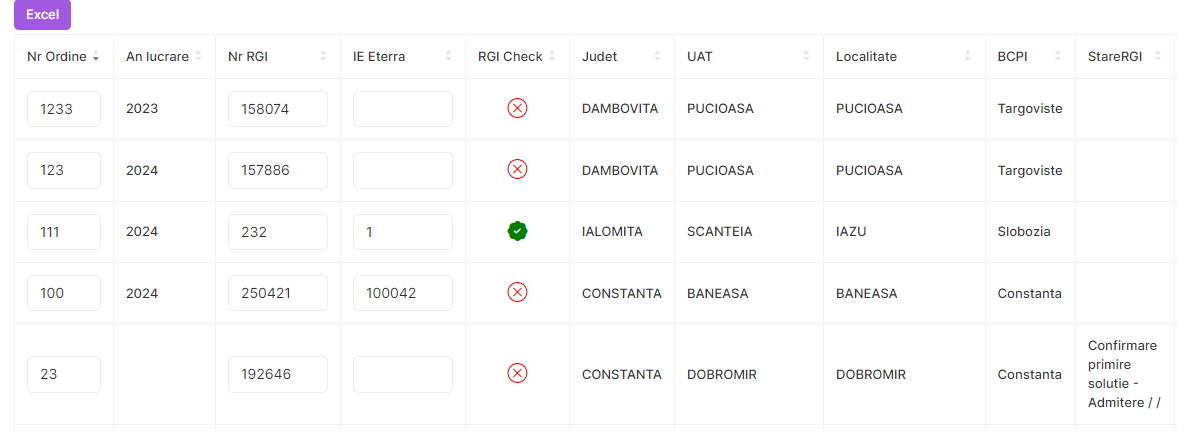The height and width of the screenshot is (432, 1177).
Task: Sort table by Nr RGI column
Action: click(x=323, y=57)
